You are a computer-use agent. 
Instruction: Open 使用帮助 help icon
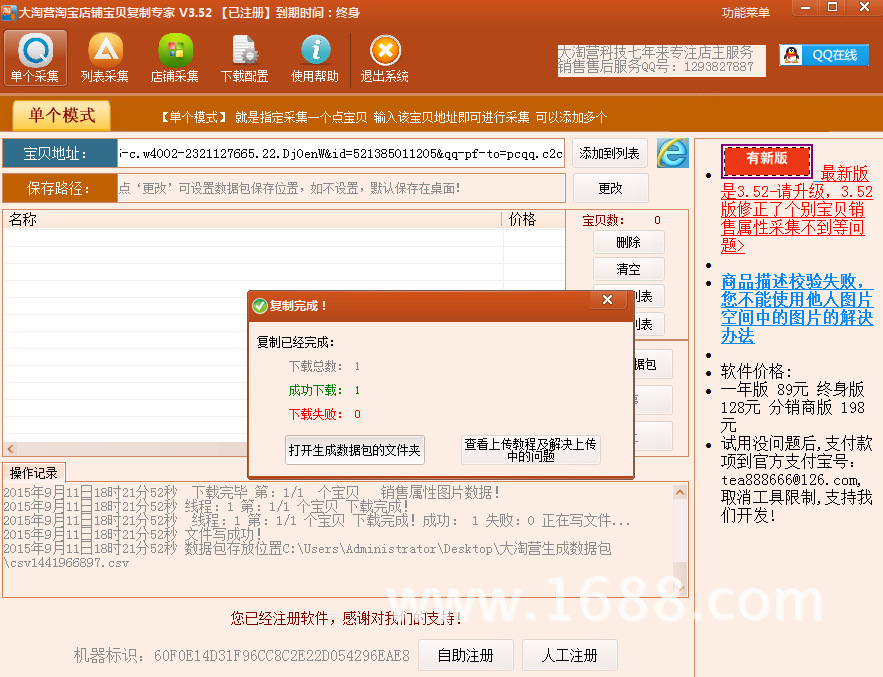coord(315,58)
